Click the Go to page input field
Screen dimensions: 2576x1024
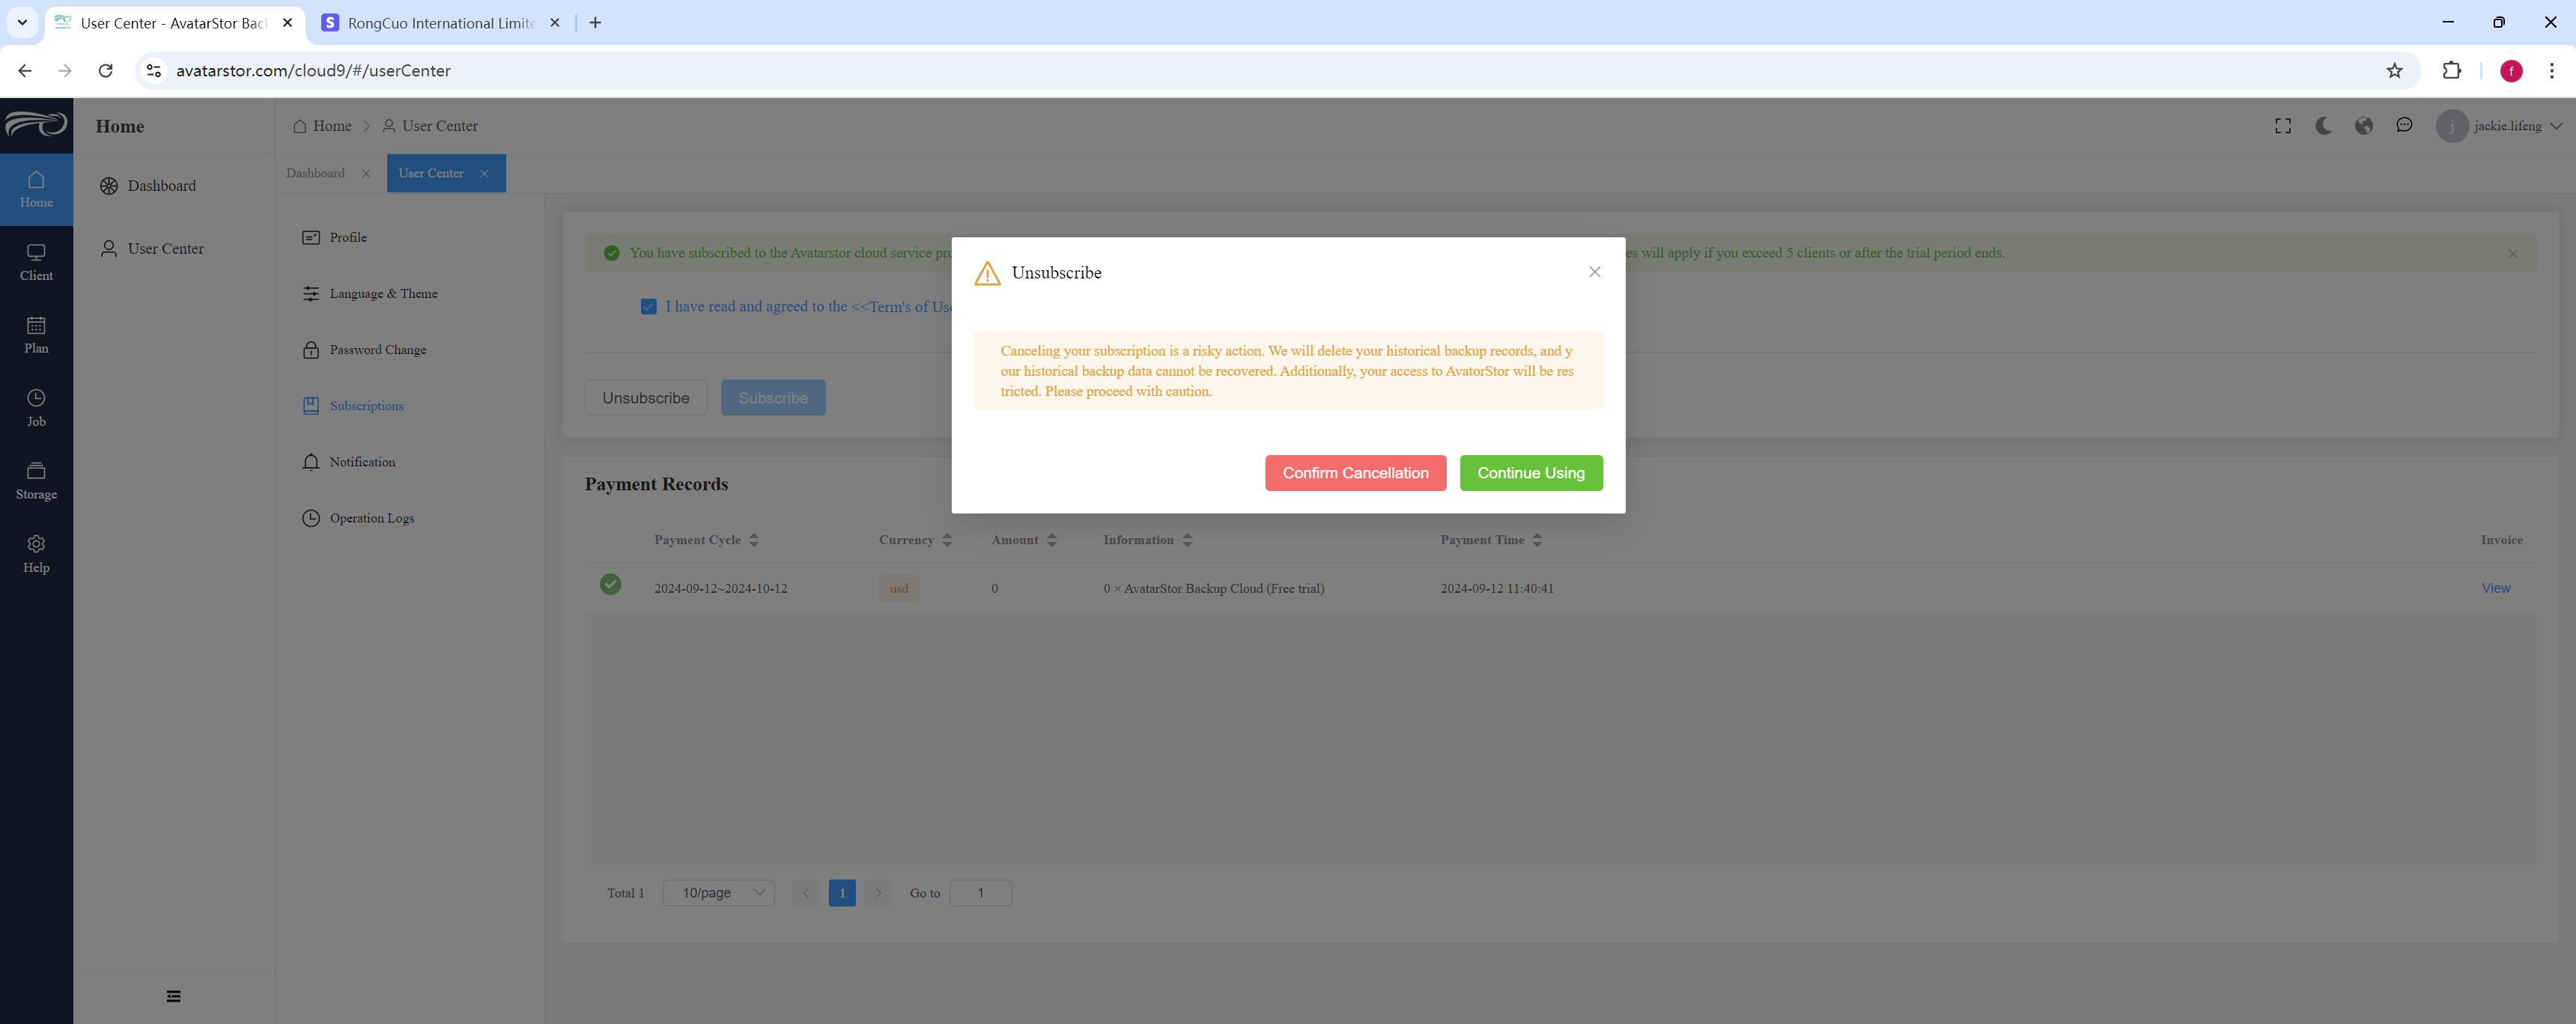coord(980,893)
